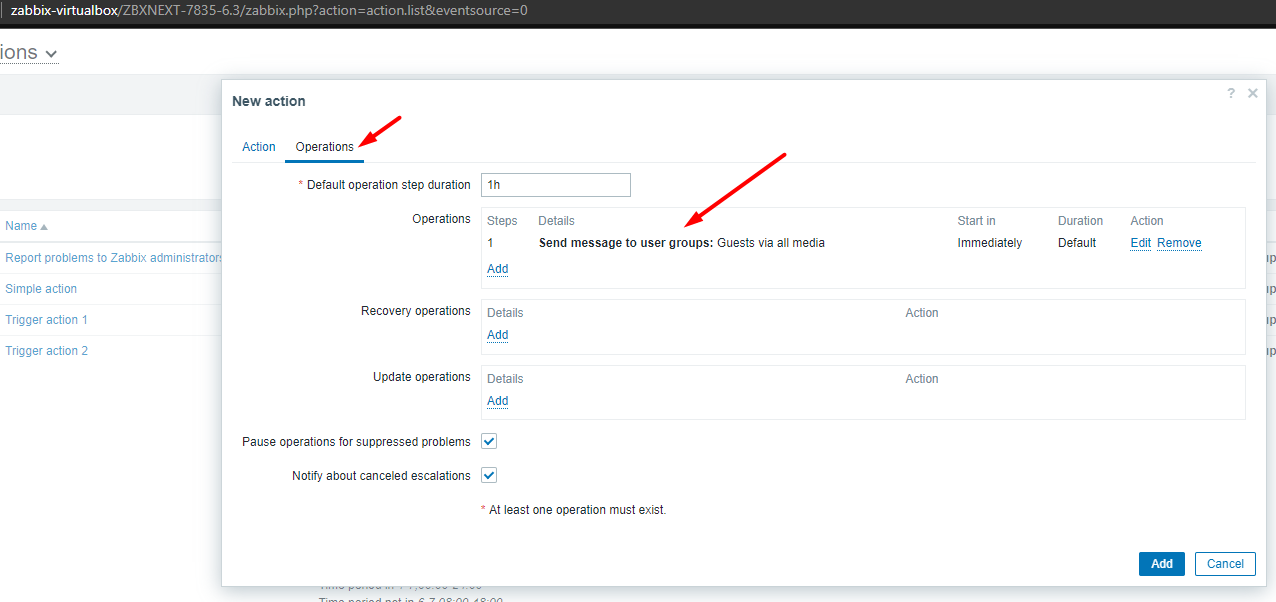Open Trigger action 2
Screen dimensions: 1276x602
click(x=47, y=351)
